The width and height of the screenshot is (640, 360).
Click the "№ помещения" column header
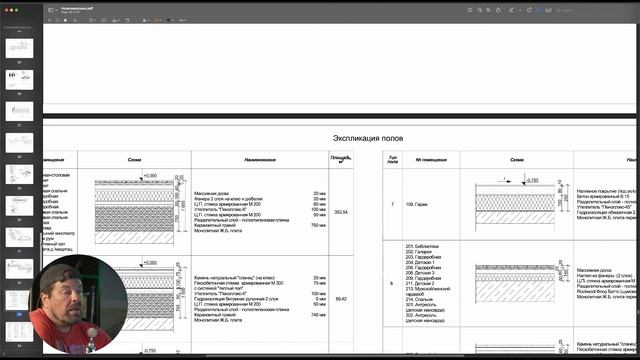tap(431, 160)
